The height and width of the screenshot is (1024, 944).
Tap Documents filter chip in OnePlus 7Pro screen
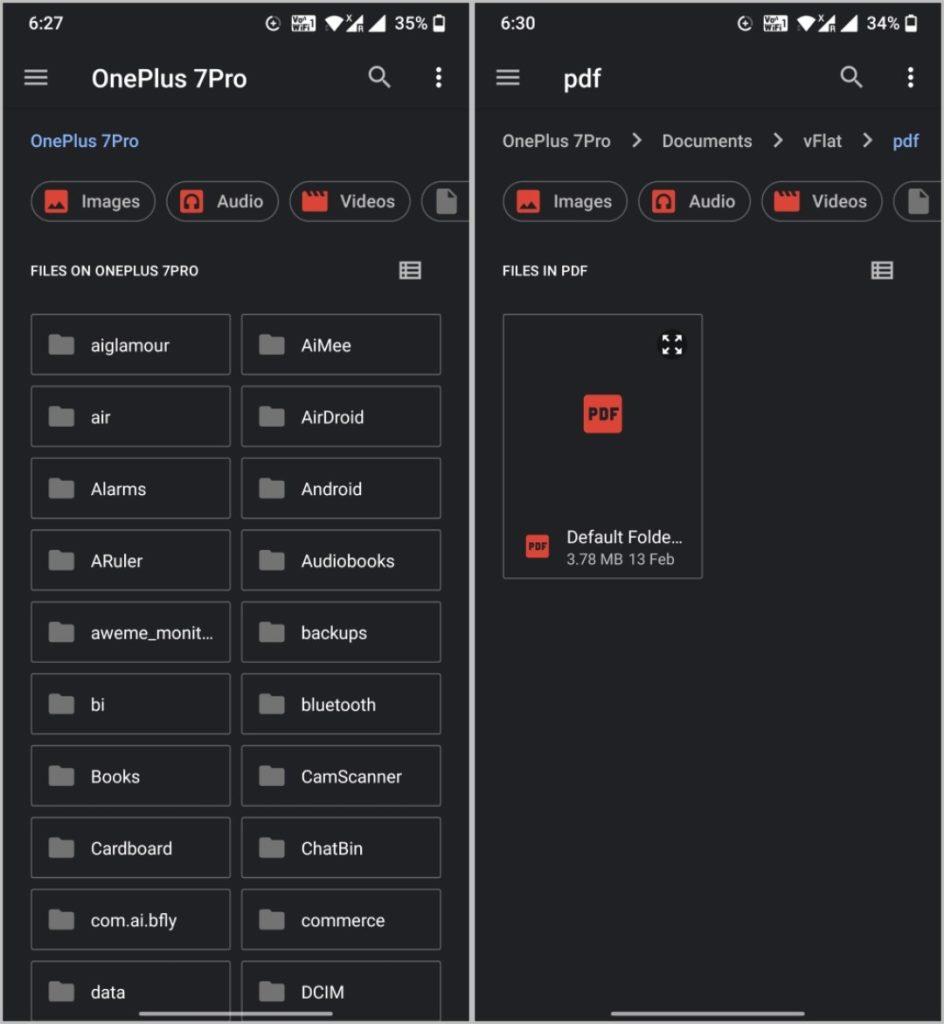445,201
